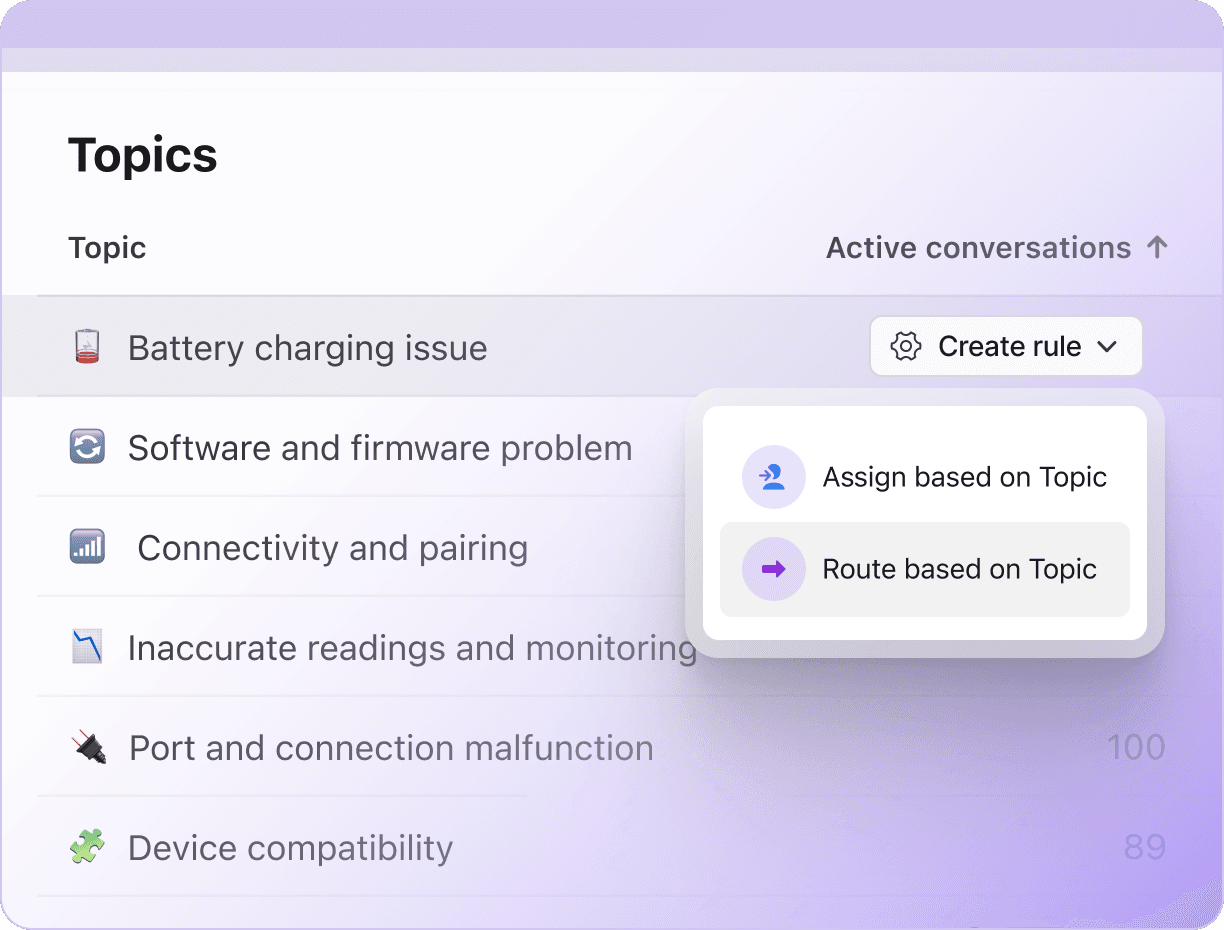This screenshot has height=930, width=1224.
Task: Click the Active conversations column header
Action: [x=978, y=247]
